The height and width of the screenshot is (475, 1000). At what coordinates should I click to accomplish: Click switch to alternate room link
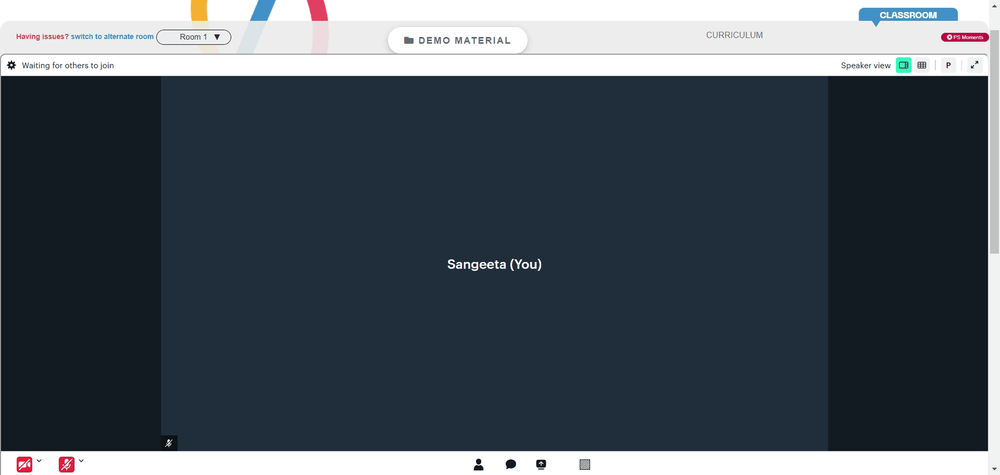(x=112, y=37)
